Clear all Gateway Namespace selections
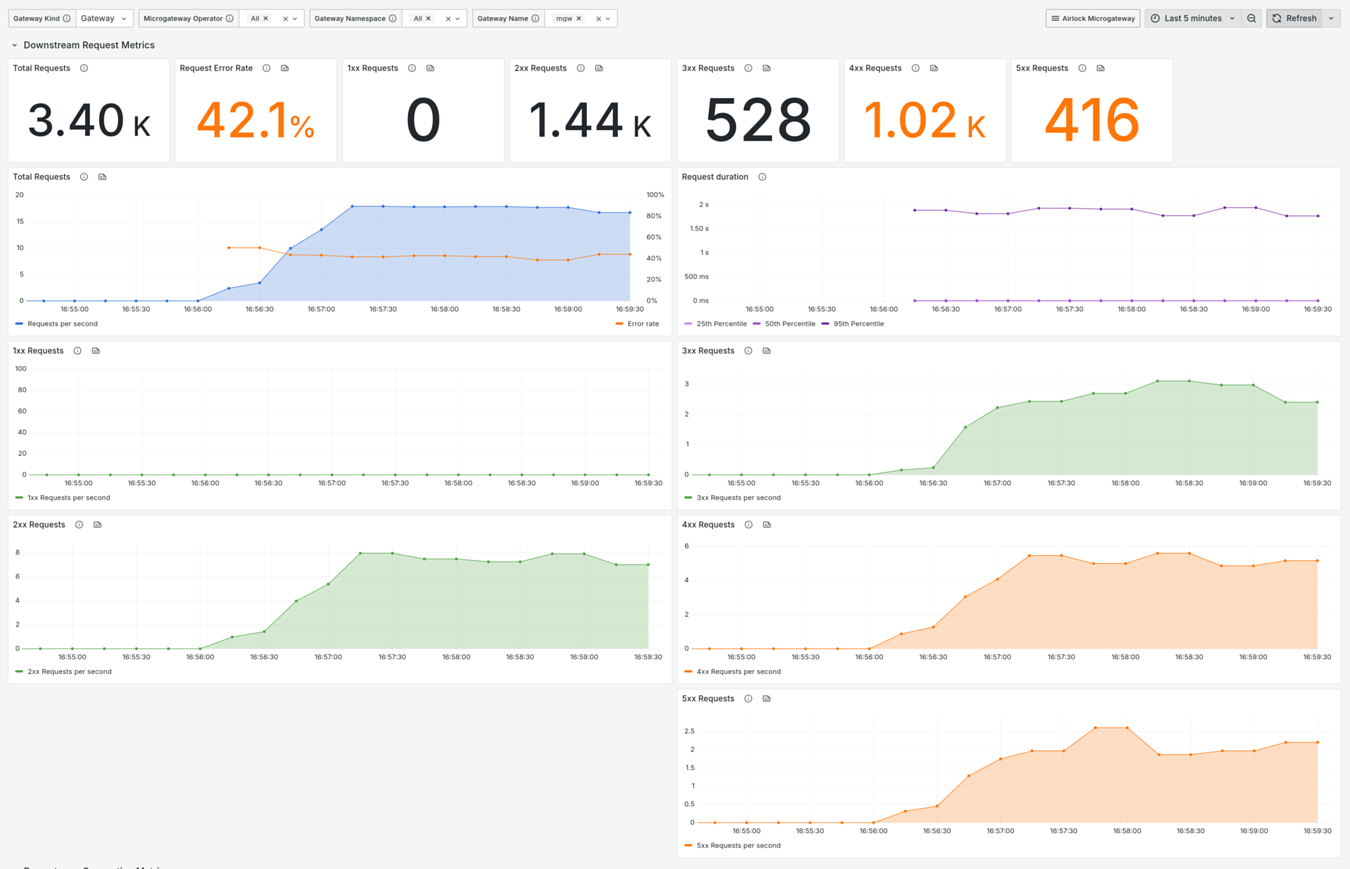Screen dimensions: 1350x869 click(448, 18)
